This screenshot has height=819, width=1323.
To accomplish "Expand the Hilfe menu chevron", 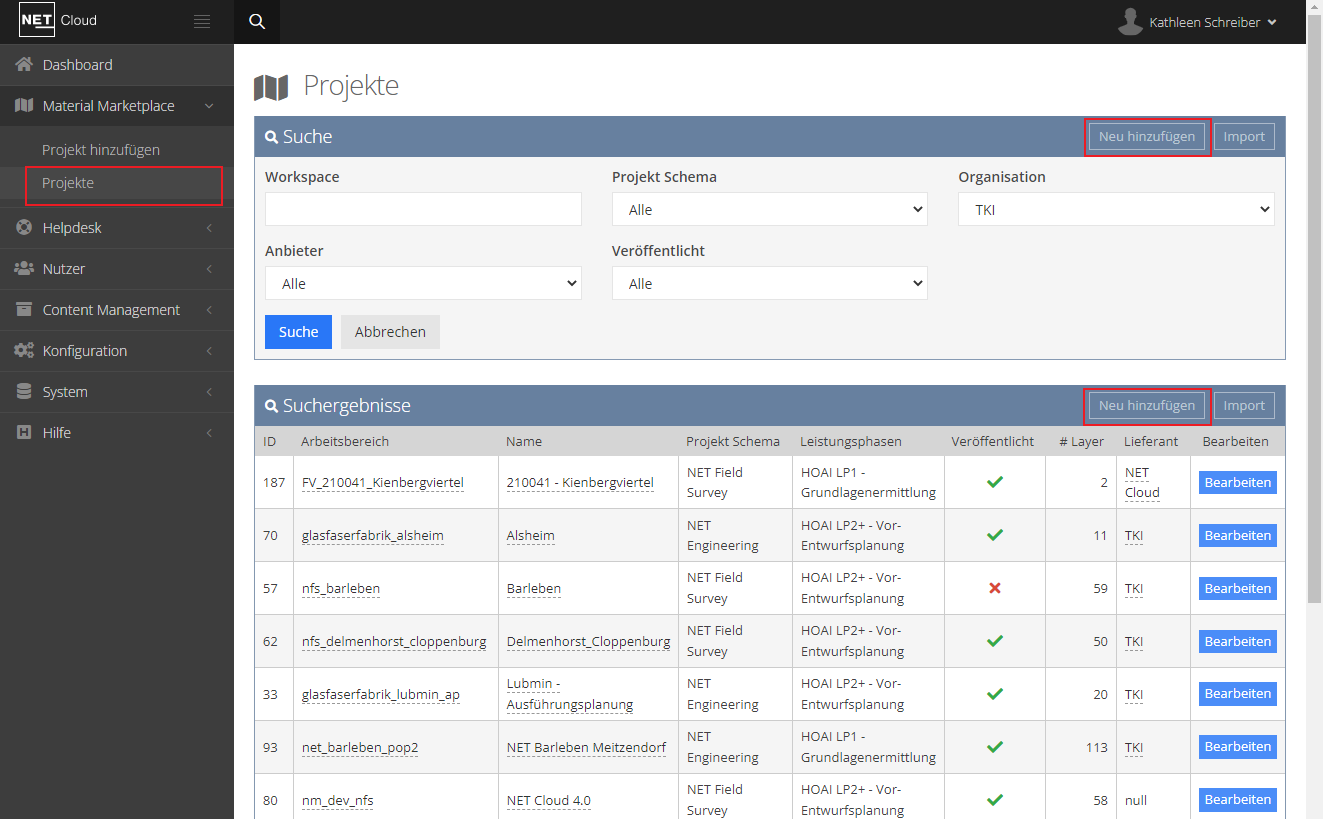I will point(209,433).
